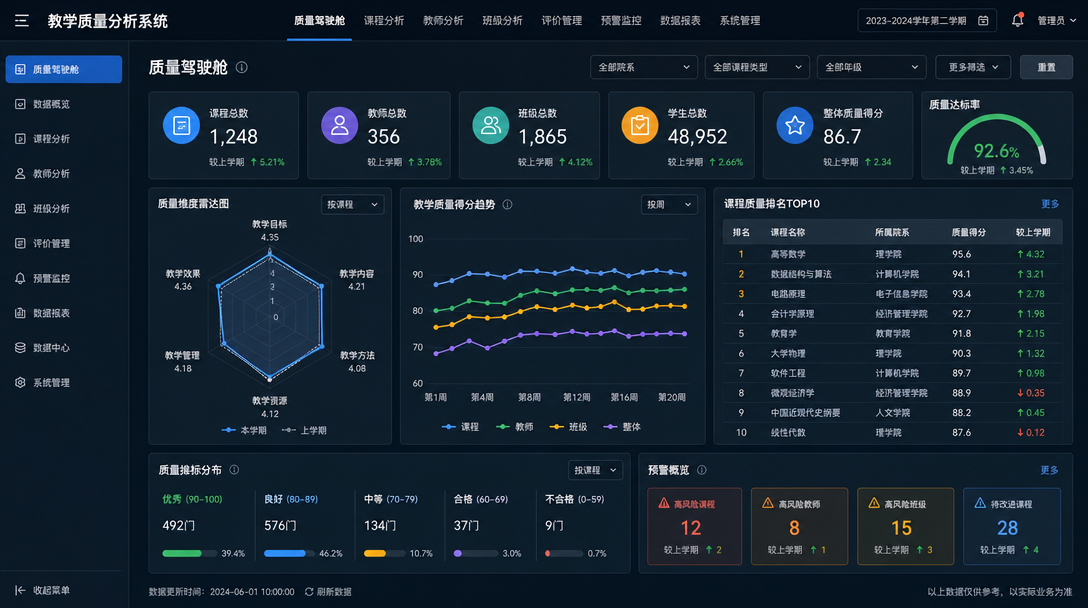The width and height of the screenshot is (1088, 608).
Task: Click the info icon beside 预警概览
Action: (702, 470)
